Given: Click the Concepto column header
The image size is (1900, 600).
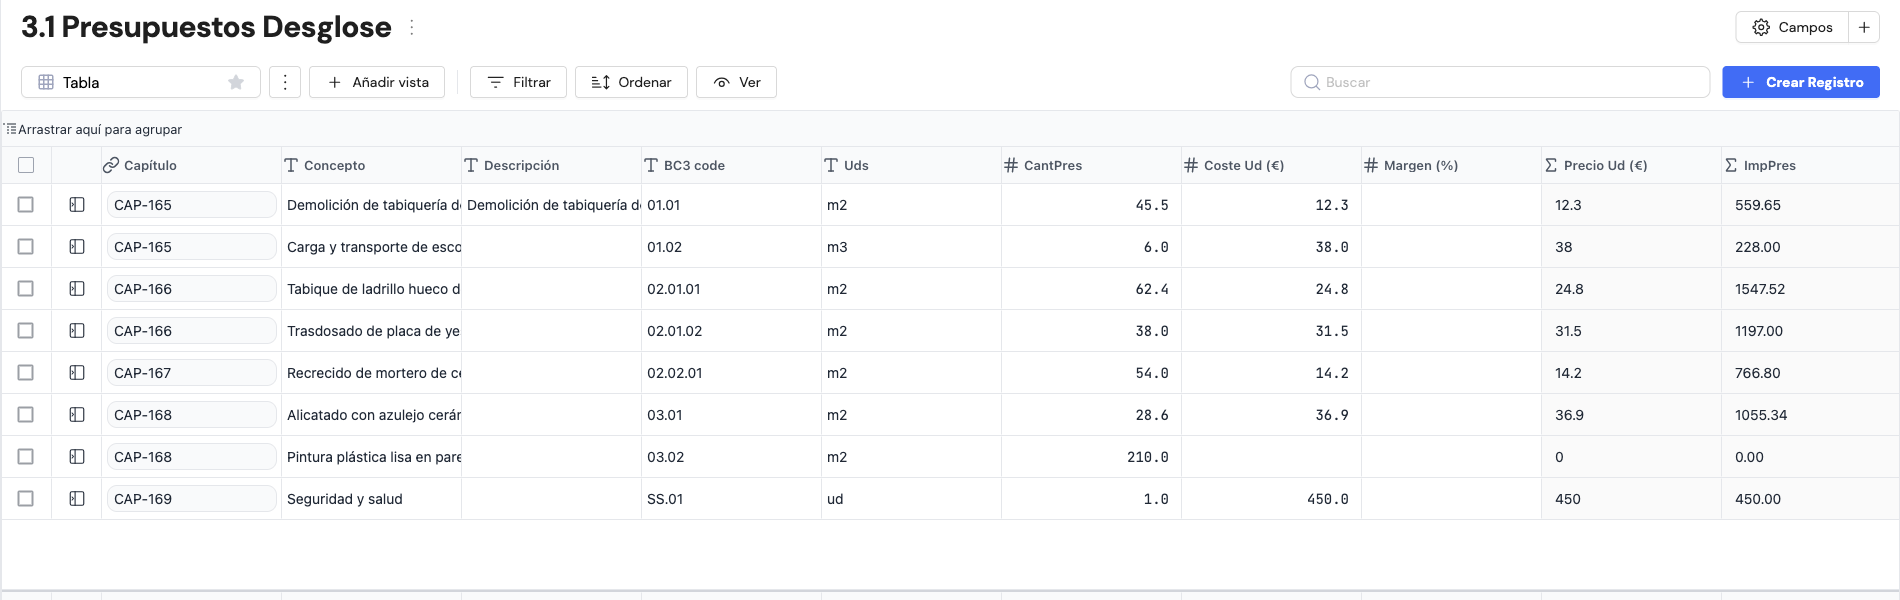Looking at the screenshot, I should tap(371, 165).
